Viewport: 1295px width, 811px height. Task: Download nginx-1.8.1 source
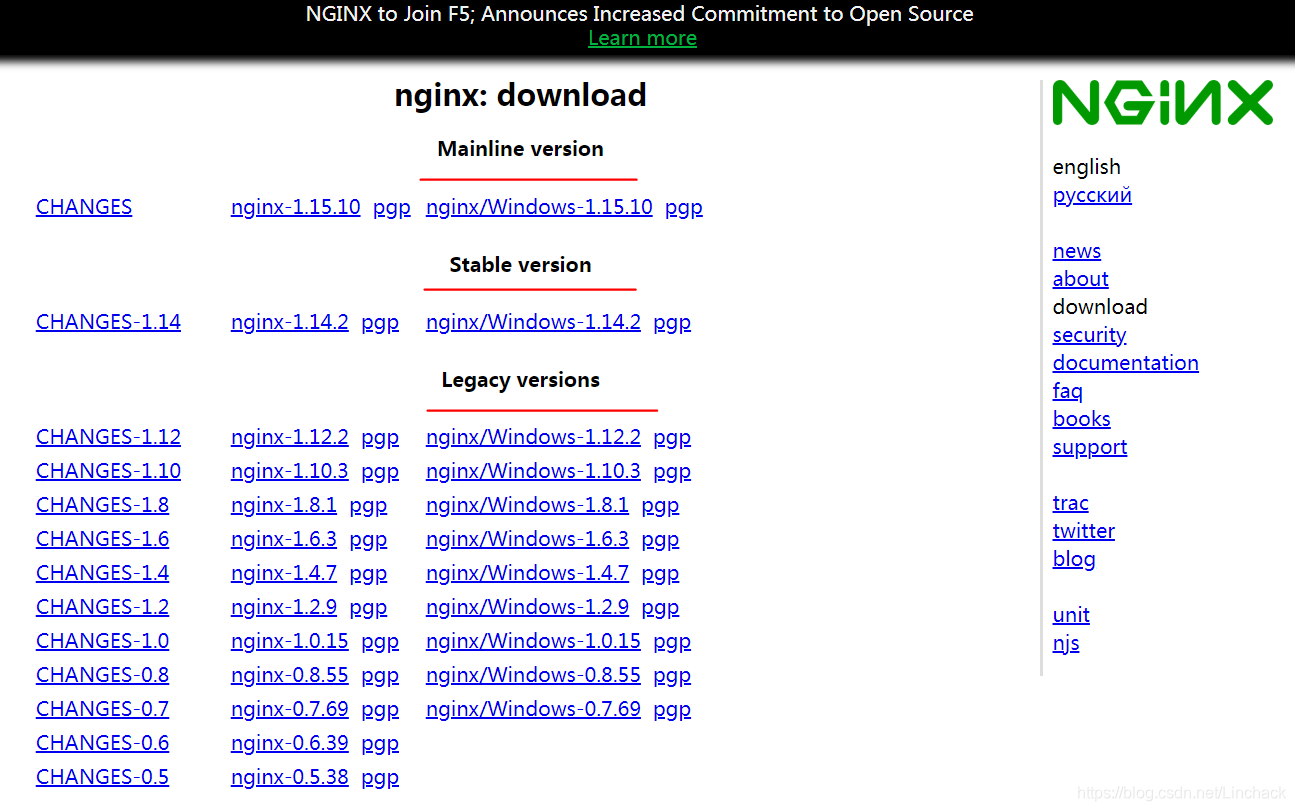283,505
